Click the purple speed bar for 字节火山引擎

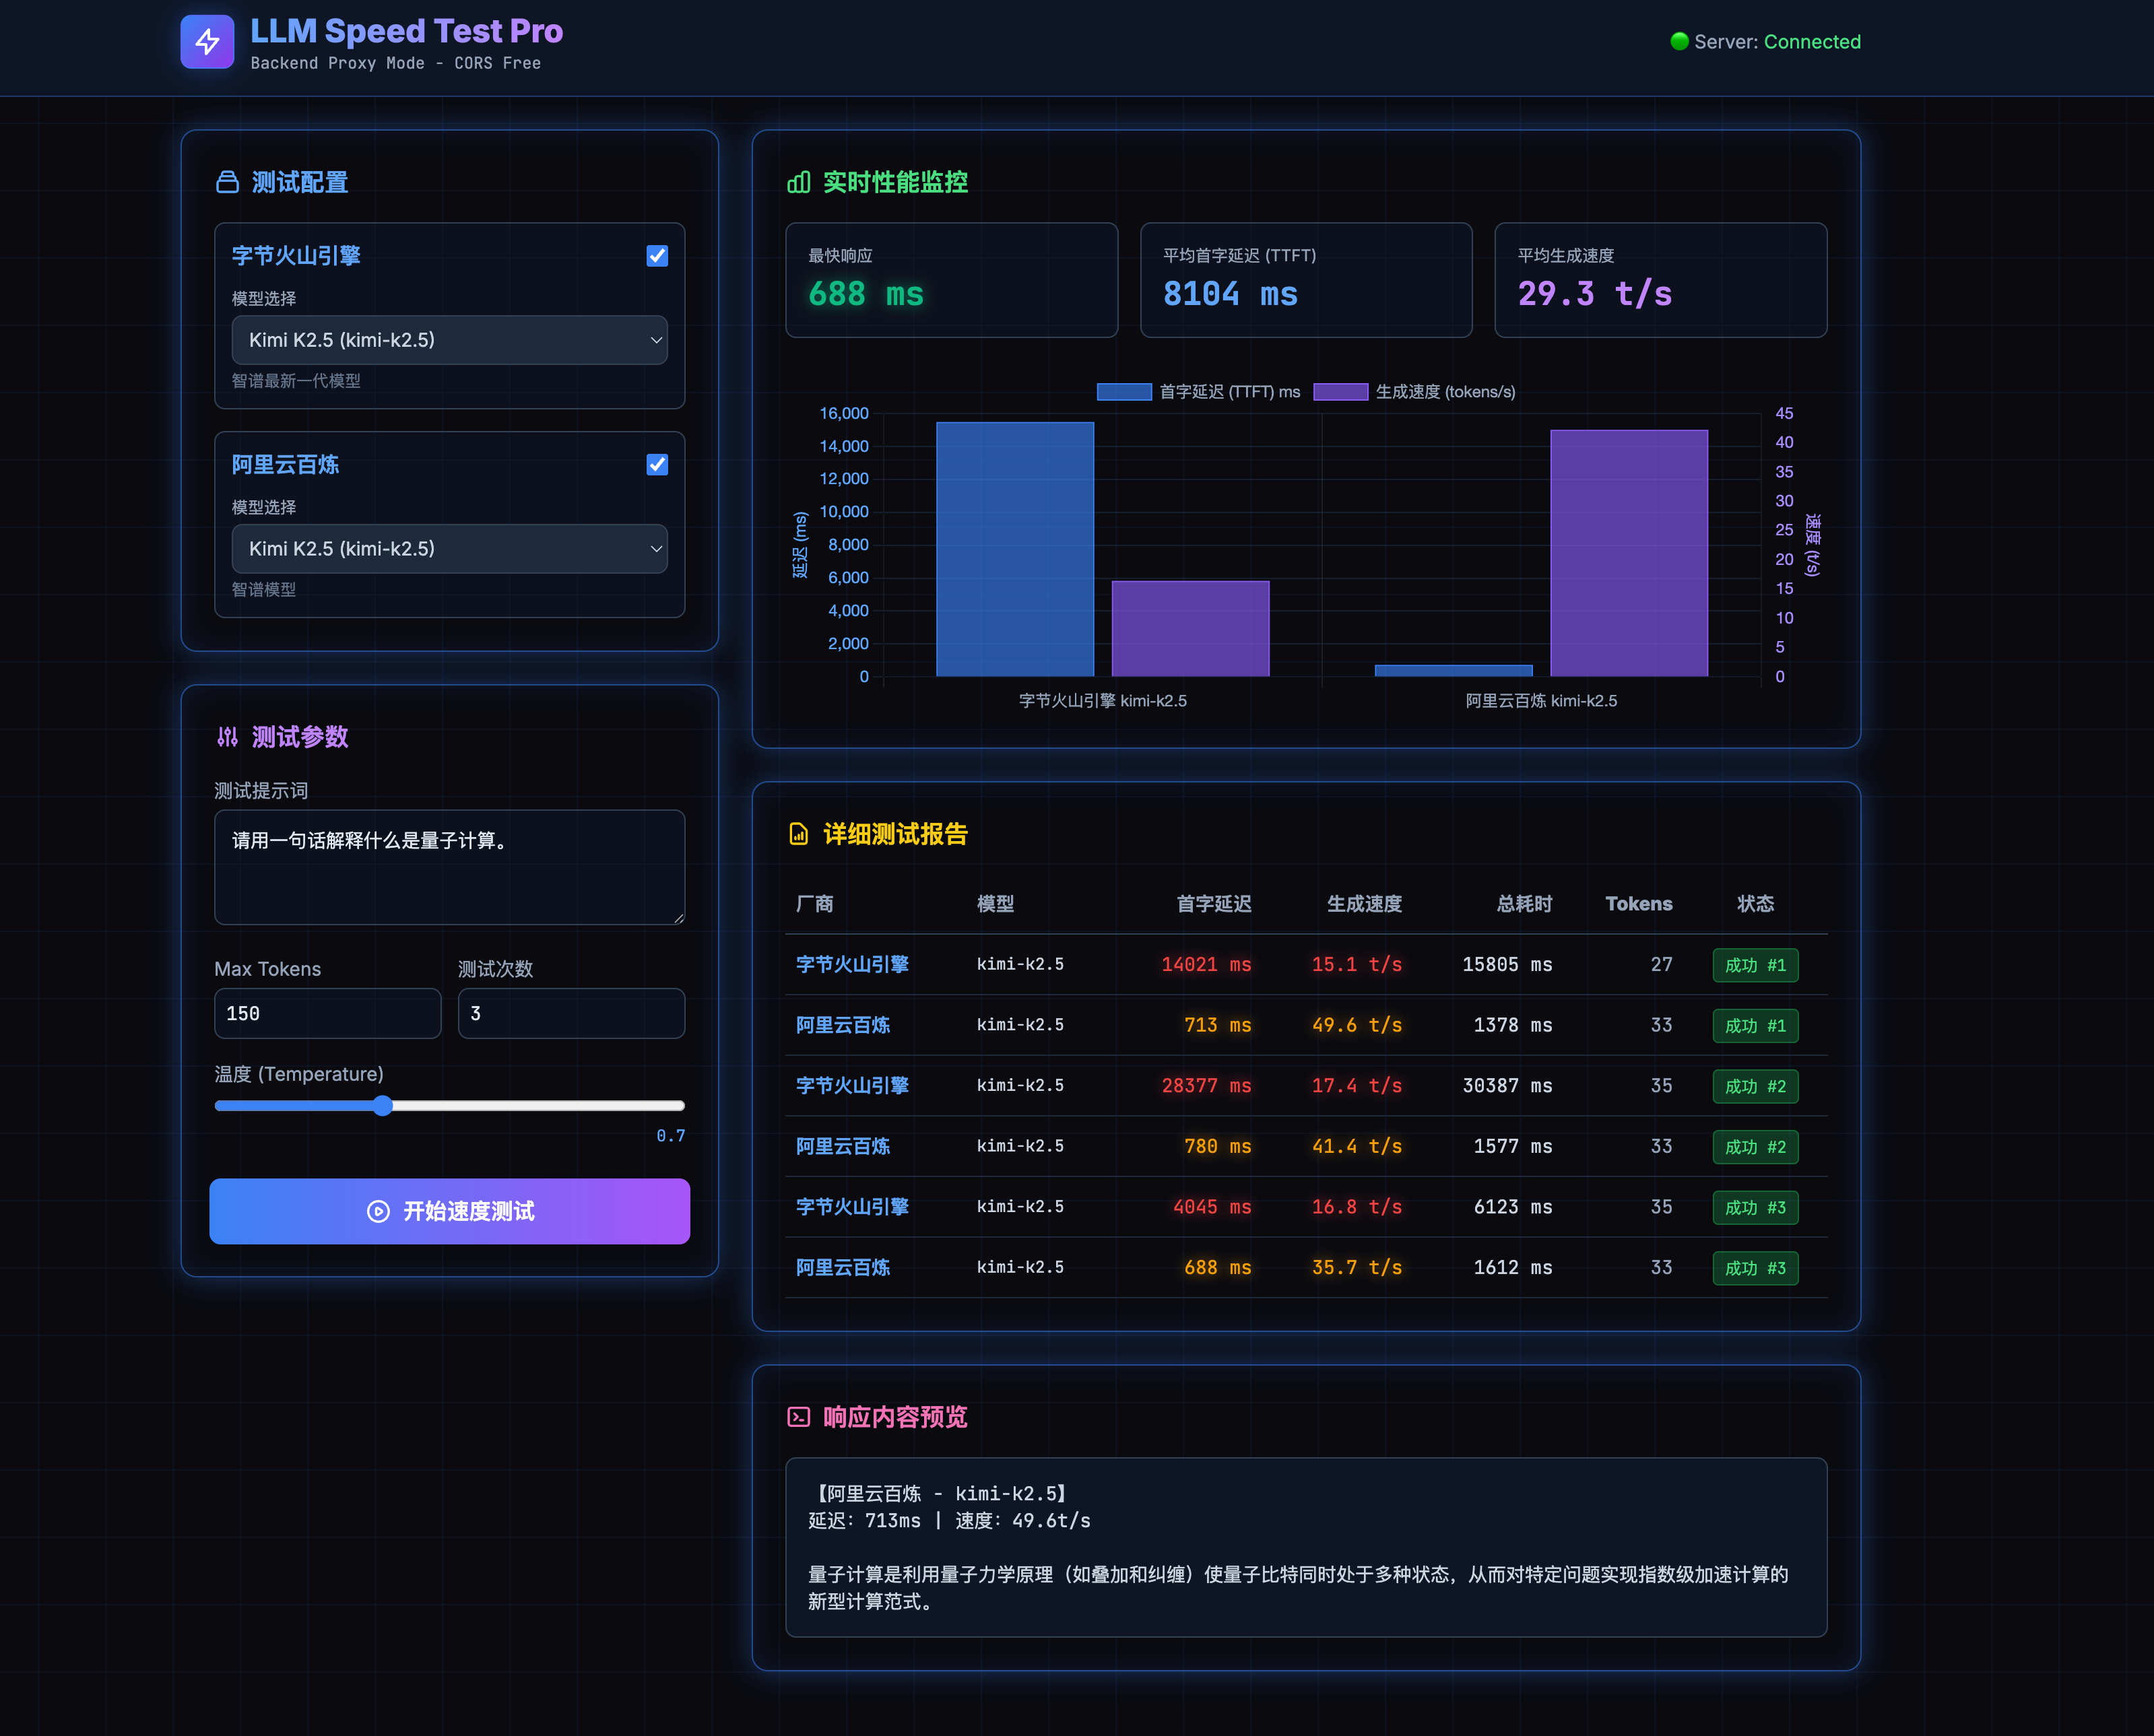click(1190, 629)
